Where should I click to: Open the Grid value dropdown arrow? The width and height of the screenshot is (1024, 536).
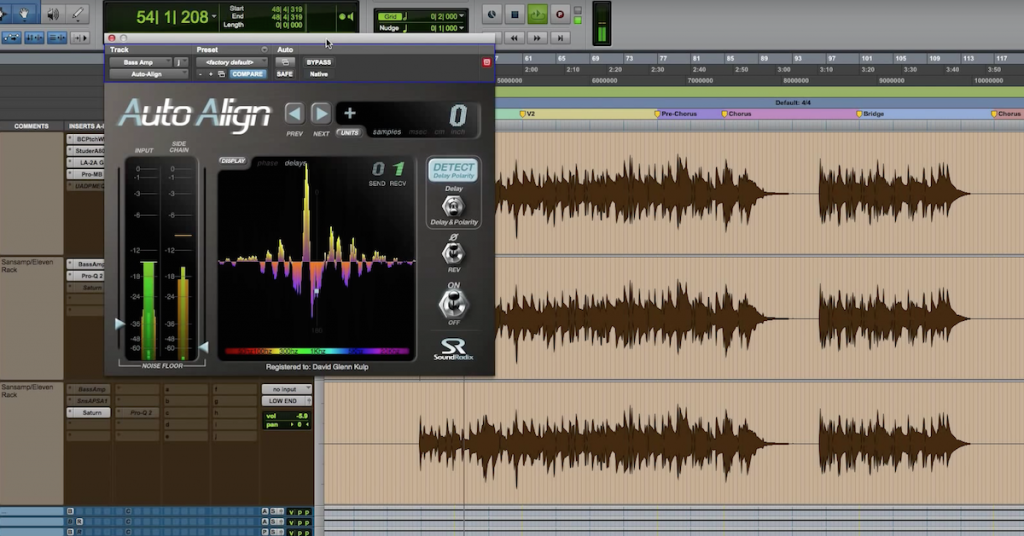462,16
